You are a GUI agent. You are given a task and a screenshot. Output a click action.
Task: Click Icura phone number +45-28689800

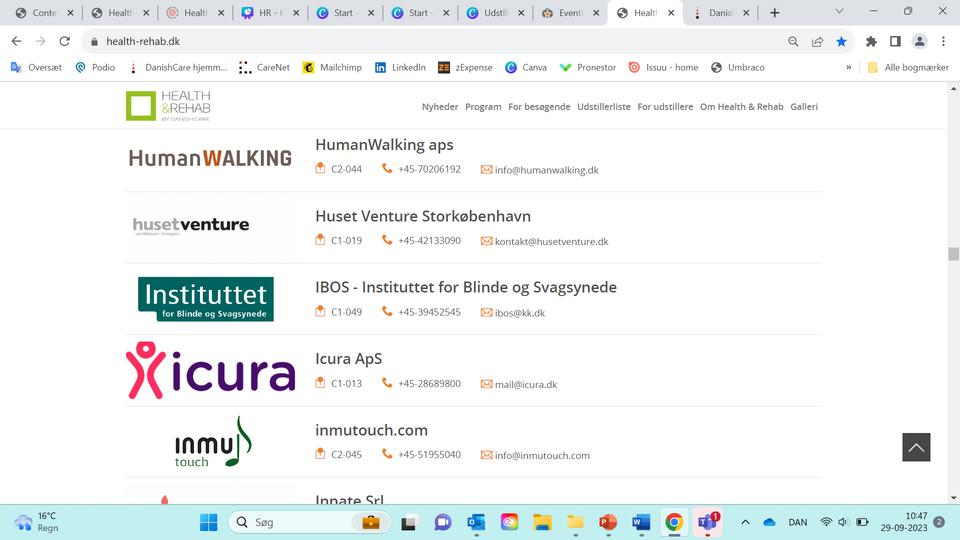(429, 383)
